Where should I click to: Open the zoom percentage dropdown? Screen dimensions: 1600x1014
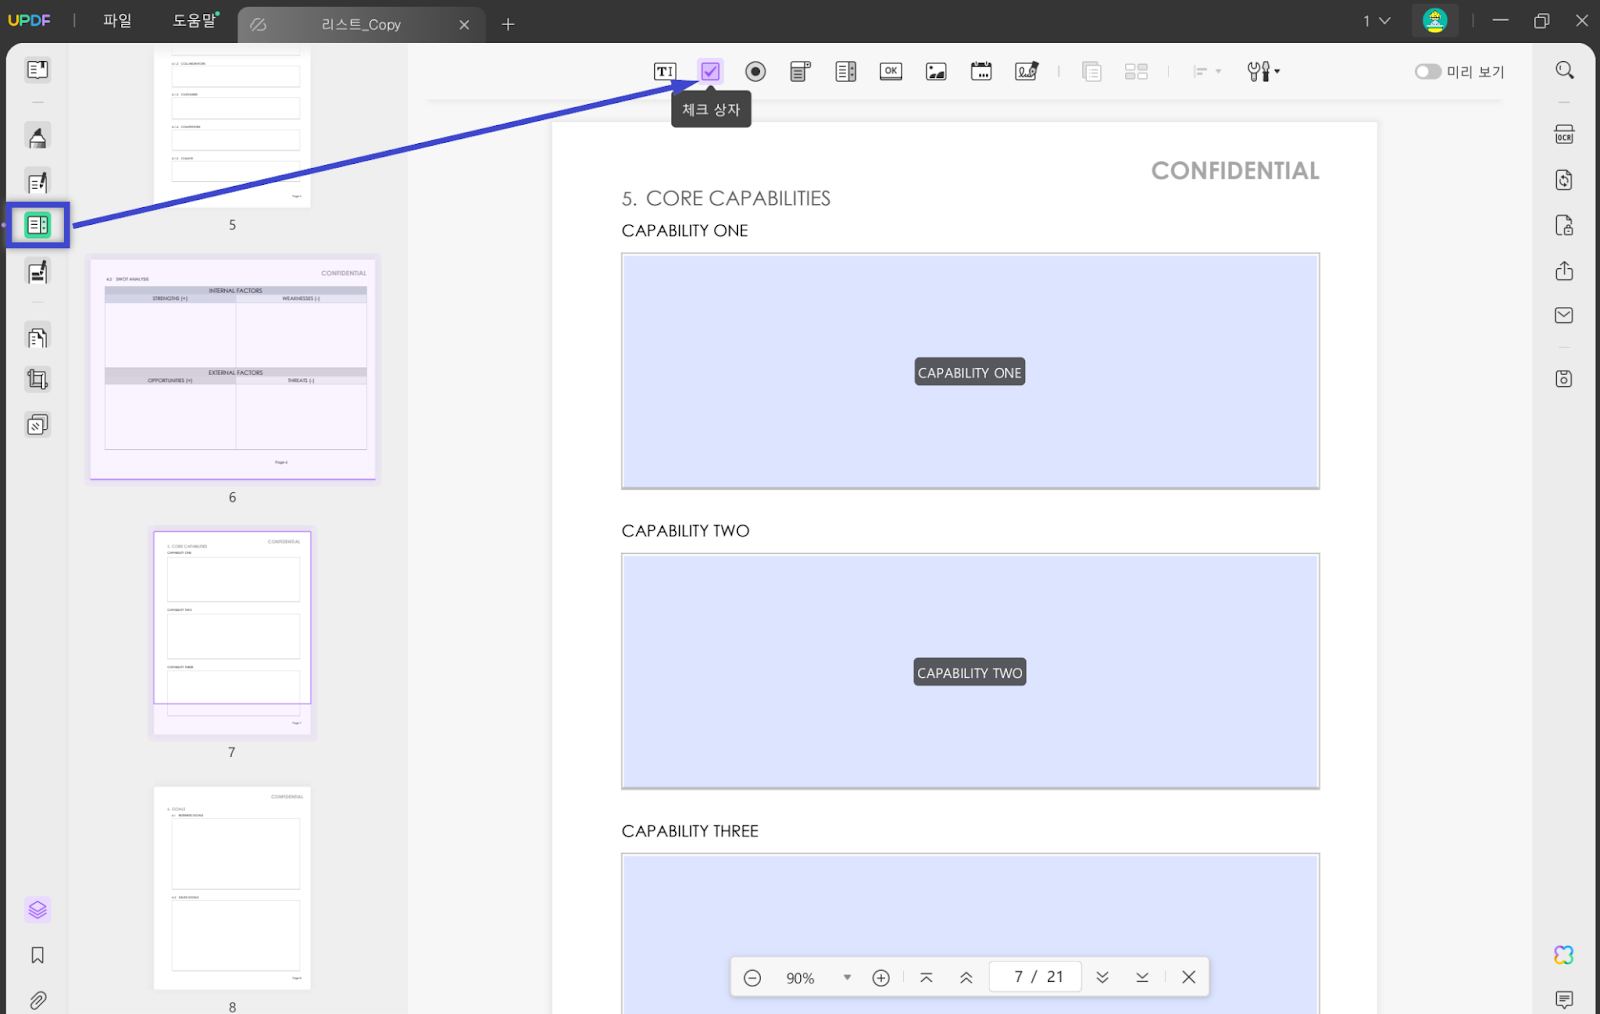tap(847, 978)
